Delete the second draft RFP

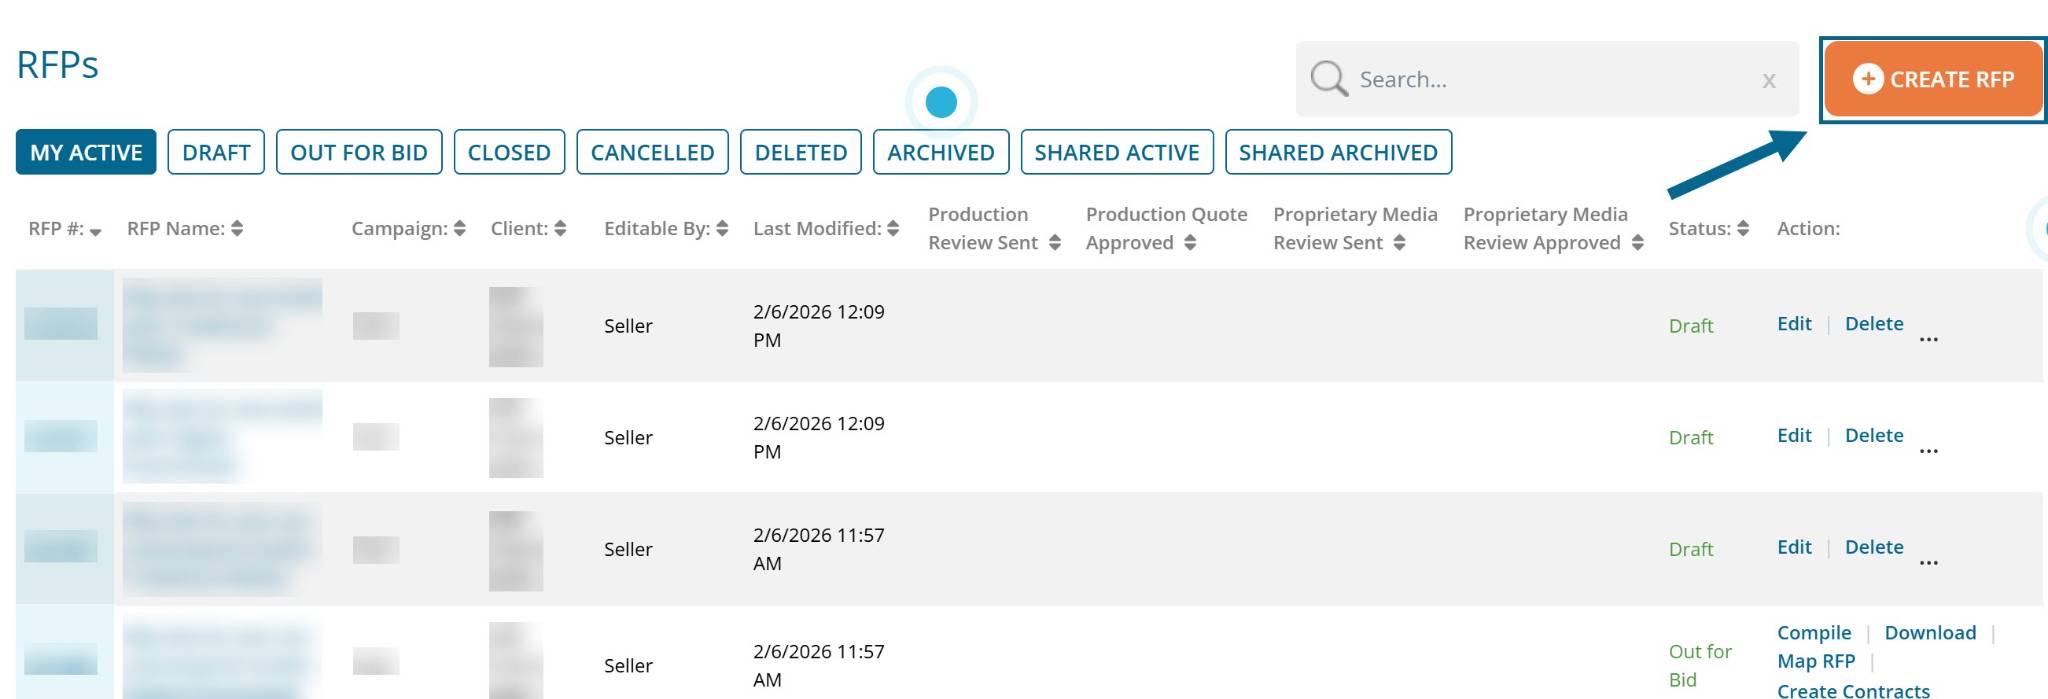(1873, 436)
